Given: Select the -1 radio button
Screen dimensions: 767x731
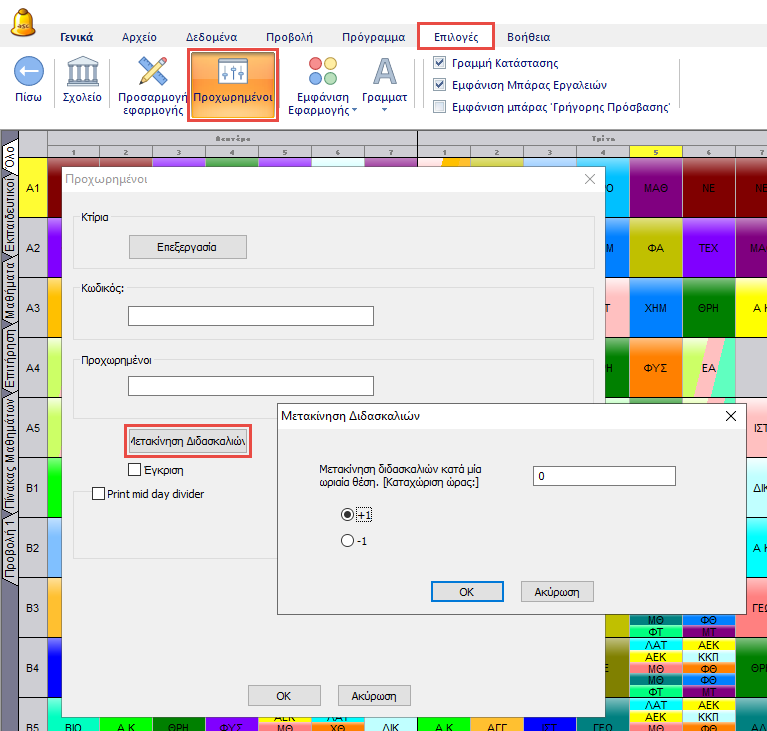Looking at the screenshot, I should point(347,541).
